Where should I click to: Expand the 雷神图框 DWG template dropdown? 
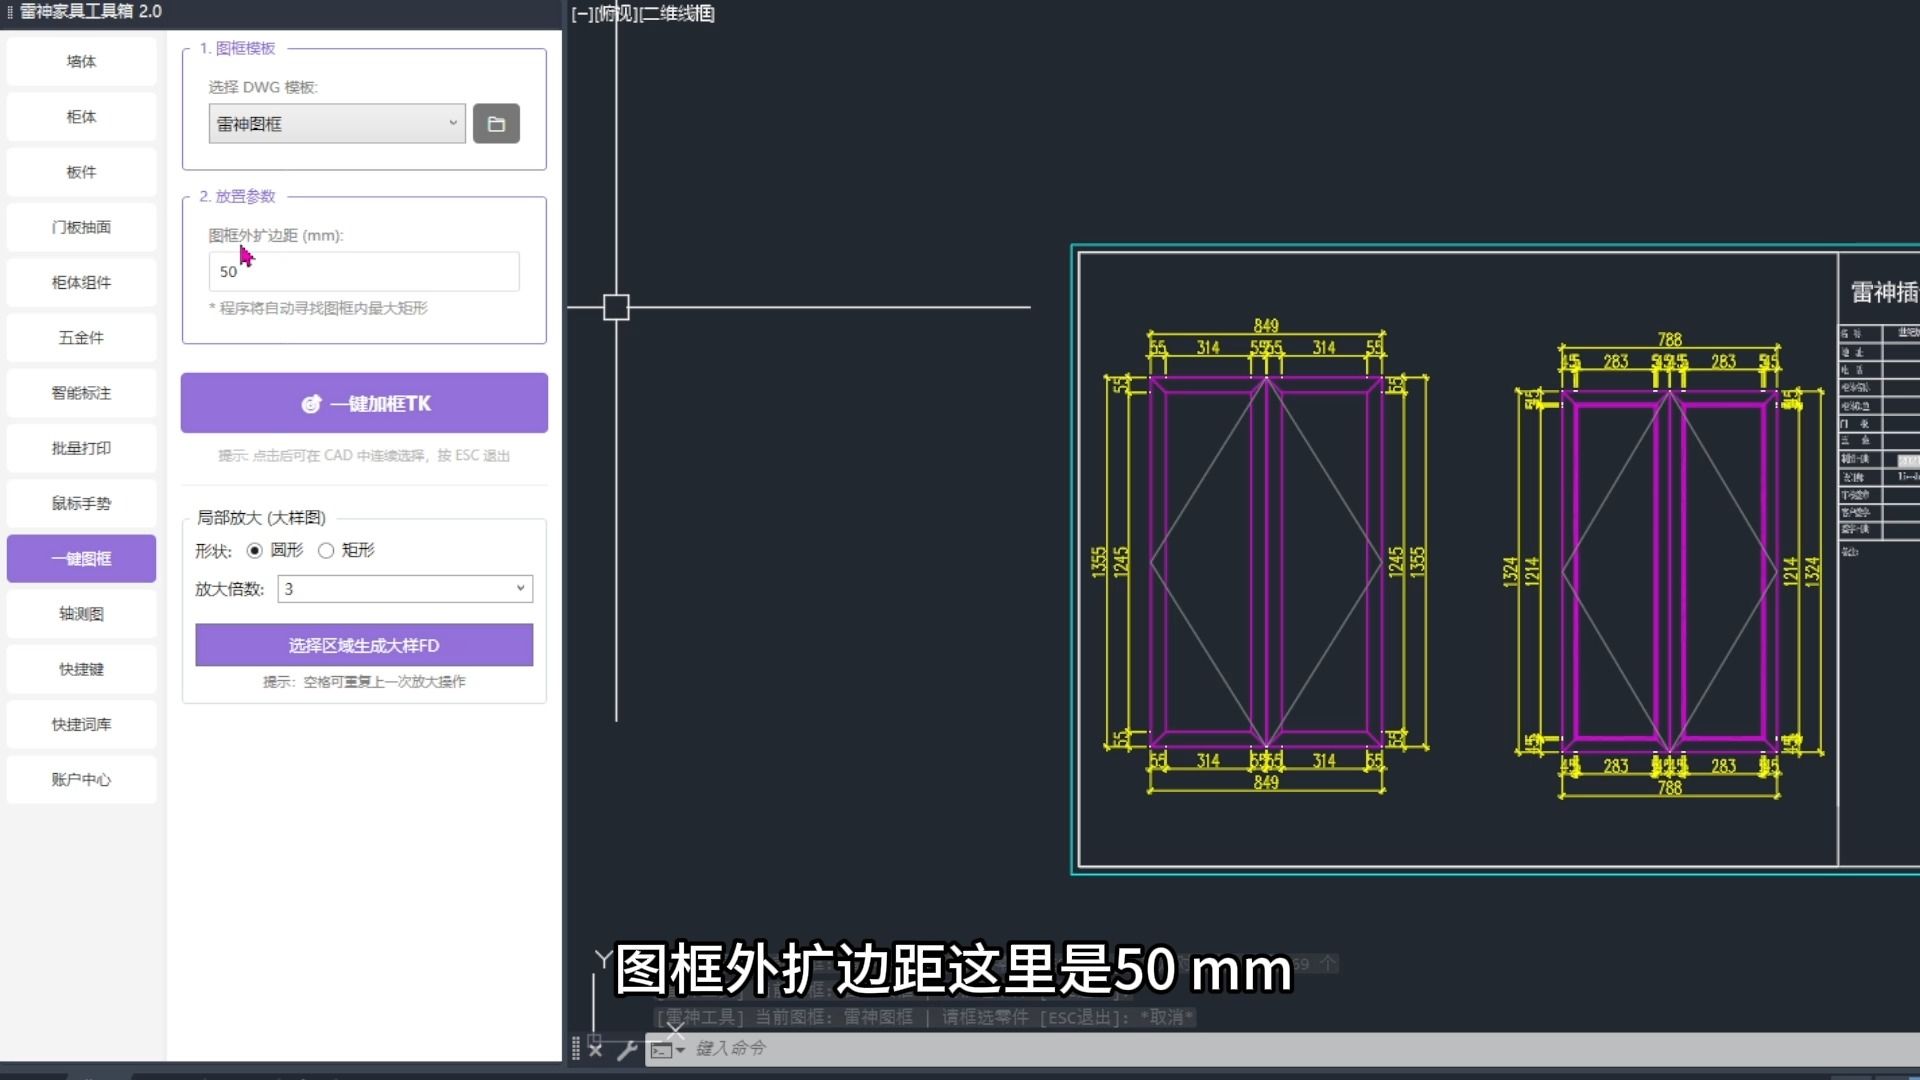(337, 124)
